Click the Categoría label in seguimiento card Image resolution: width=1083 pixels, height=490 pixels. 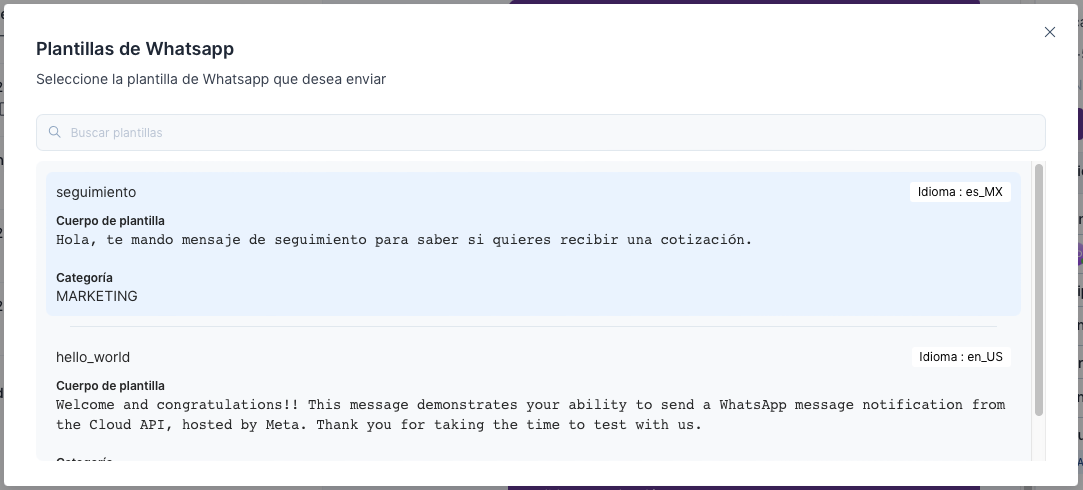84,278
